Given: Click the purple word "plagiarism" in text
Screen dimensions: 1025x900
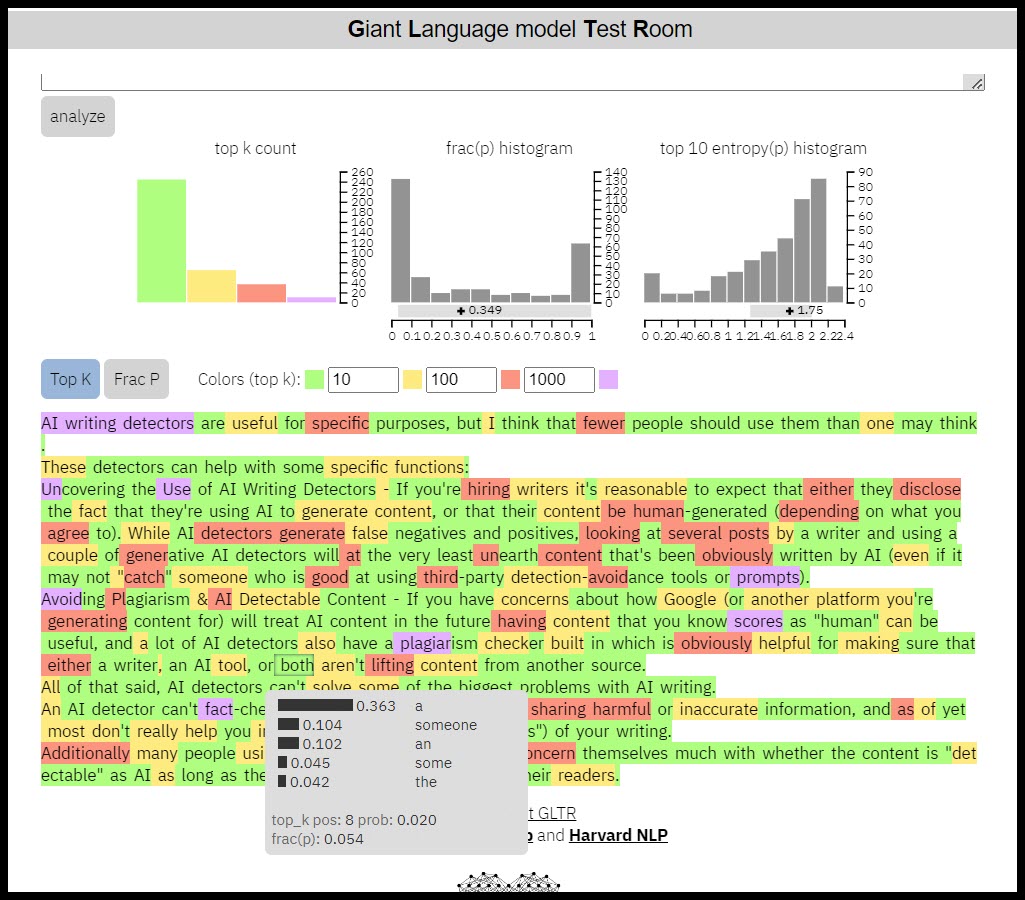Looking at the screenshot, I should coord(435,644).
